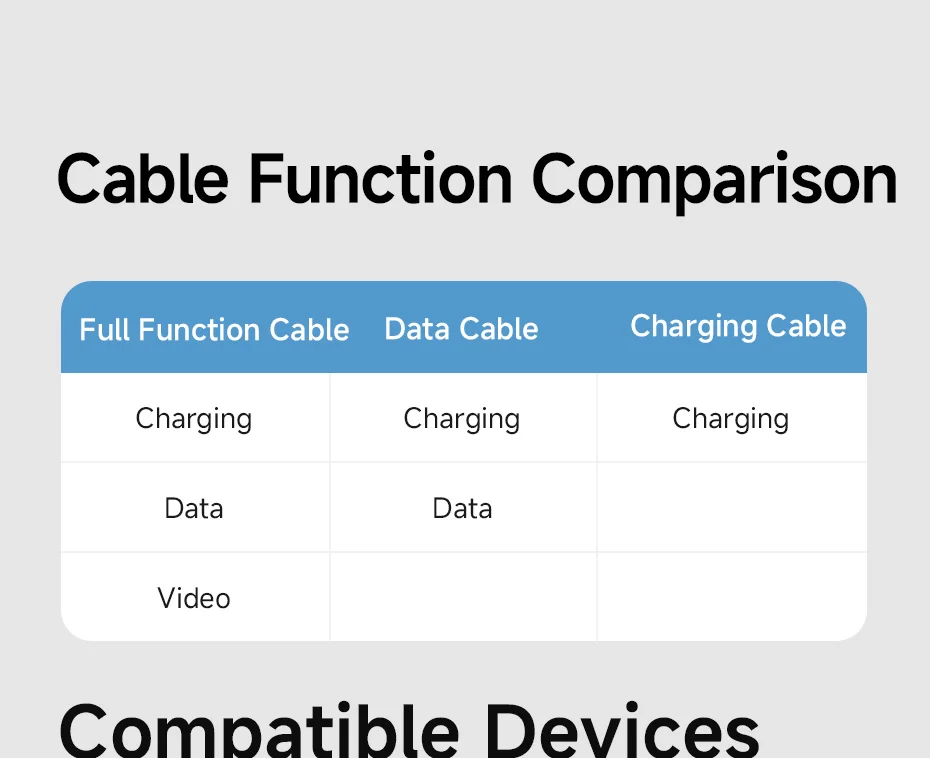Click the "Compatible Devices" heading
Screen dimensions: 930x758
point(410,730)
